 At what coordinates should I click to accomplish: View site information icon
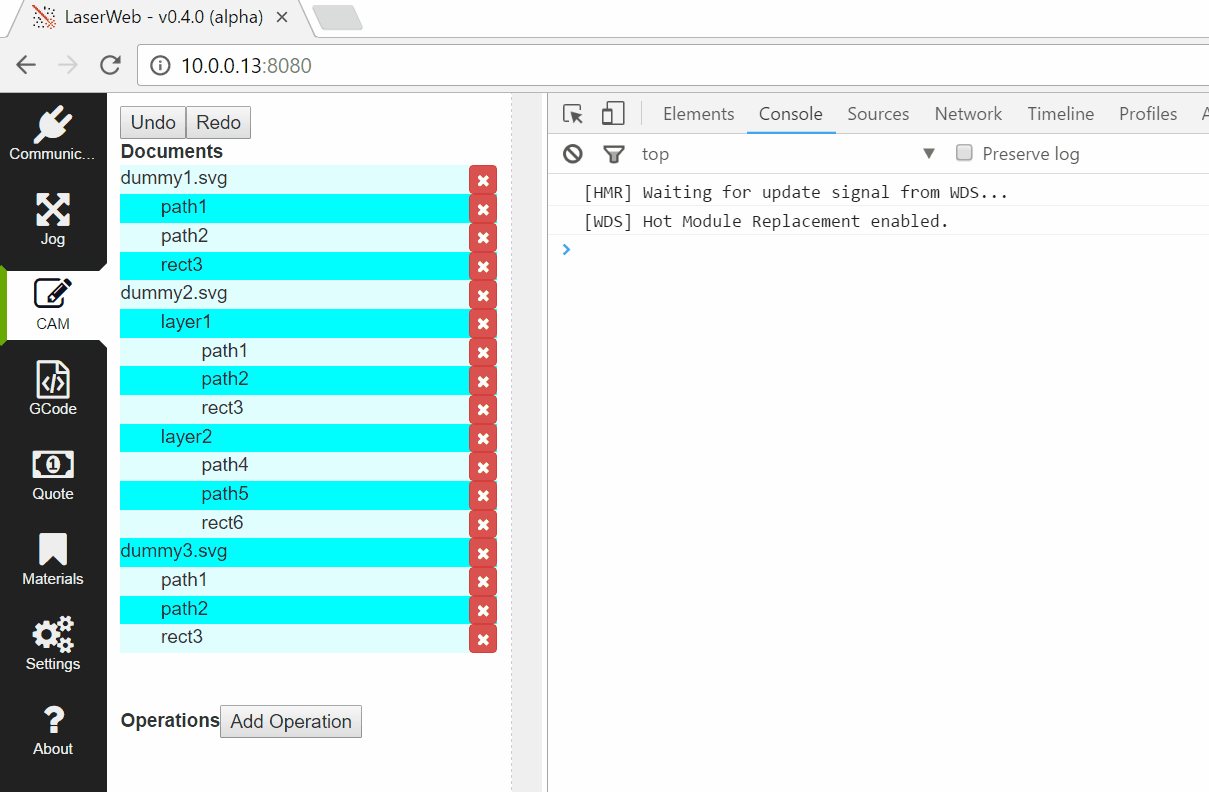(x=160, y=66)
